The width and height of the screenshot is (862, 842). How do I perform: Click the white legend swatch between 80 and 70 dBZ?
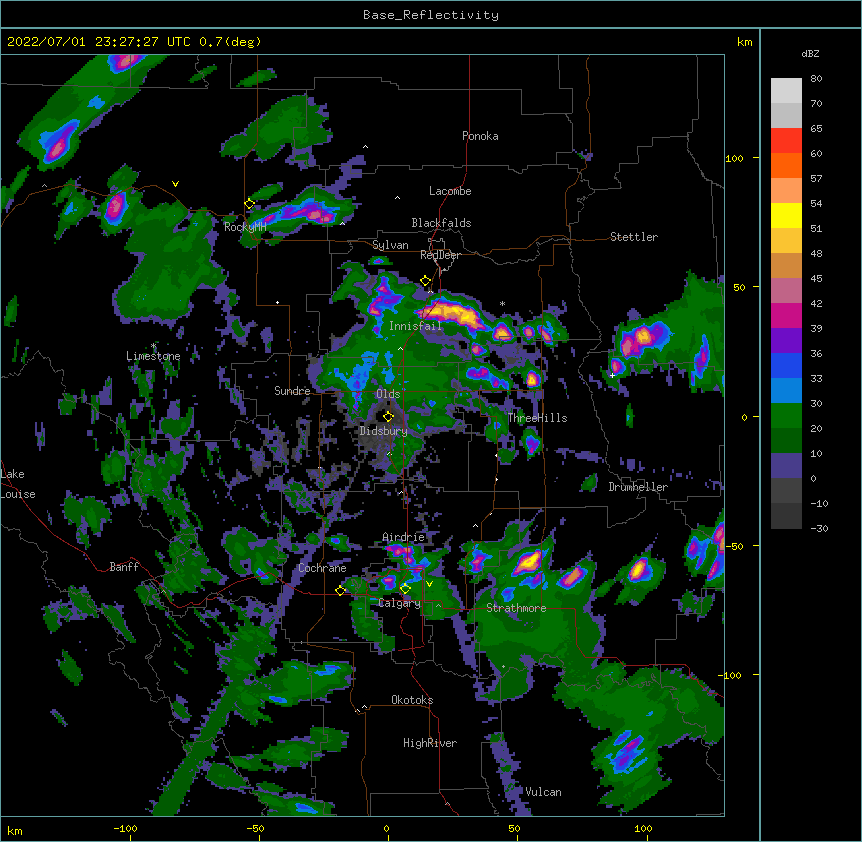[x=786, y=91]
